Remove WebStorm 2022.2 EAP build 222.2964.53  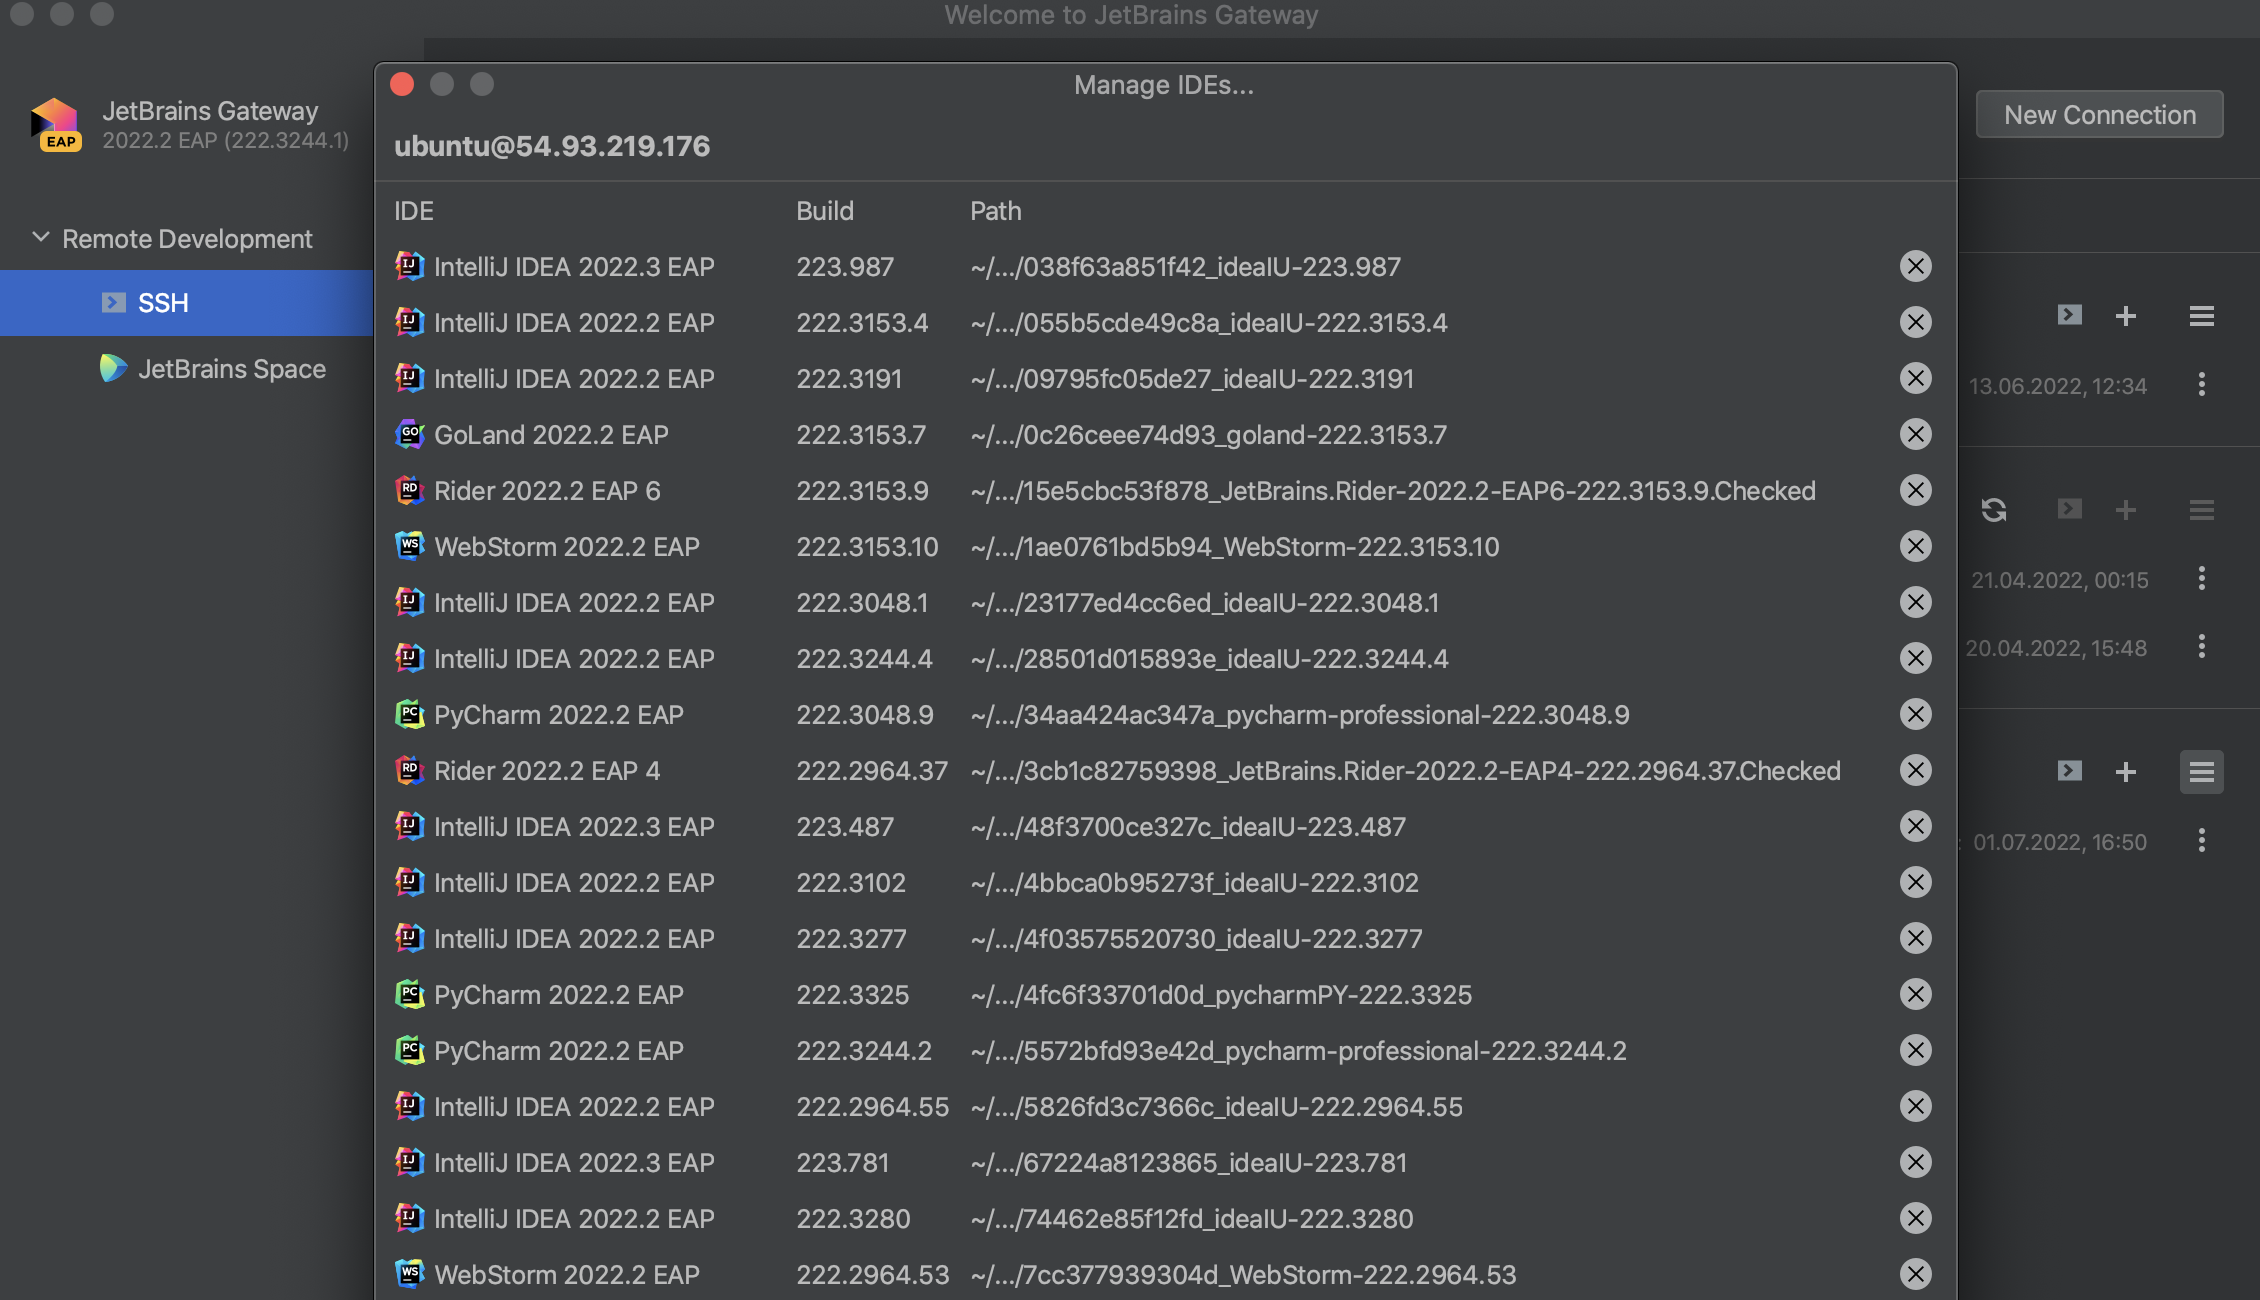tap(1914, 1272)
